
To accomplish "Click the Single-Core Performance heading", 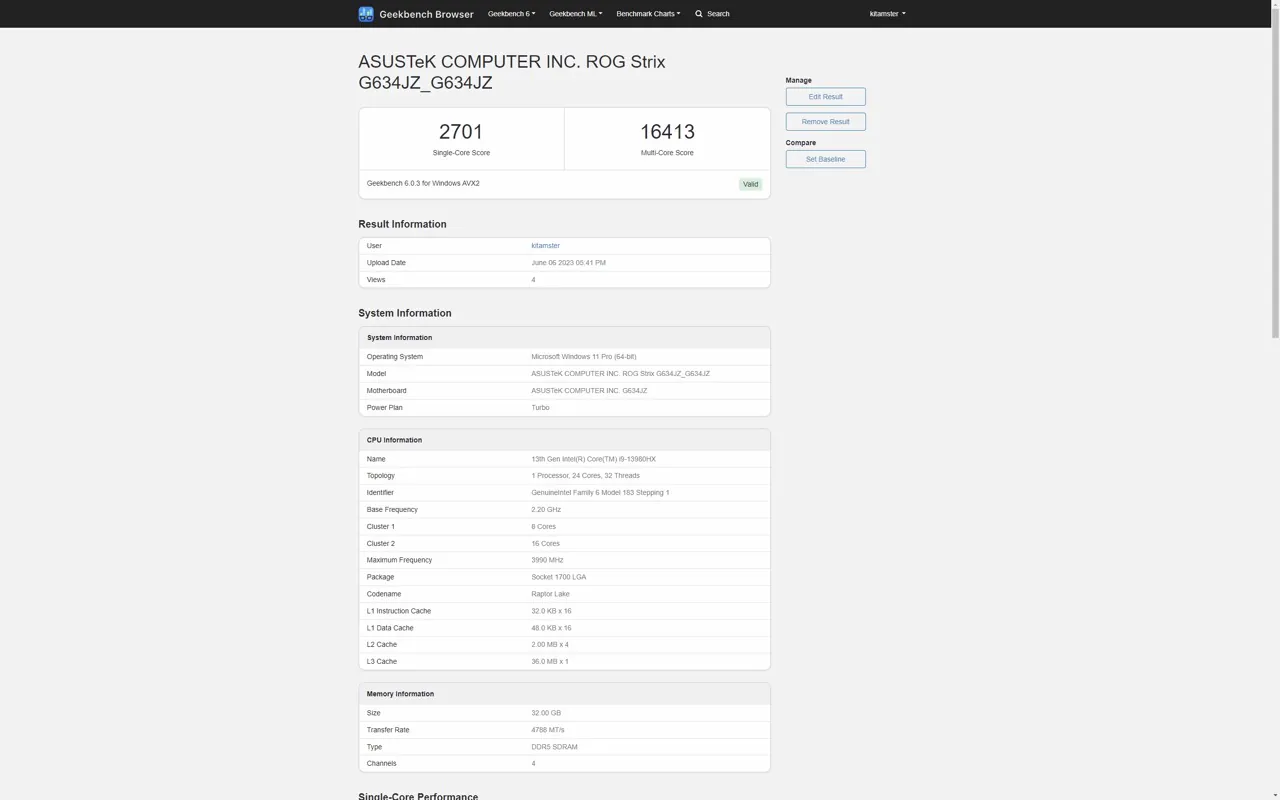I will (x=418, y=796).
